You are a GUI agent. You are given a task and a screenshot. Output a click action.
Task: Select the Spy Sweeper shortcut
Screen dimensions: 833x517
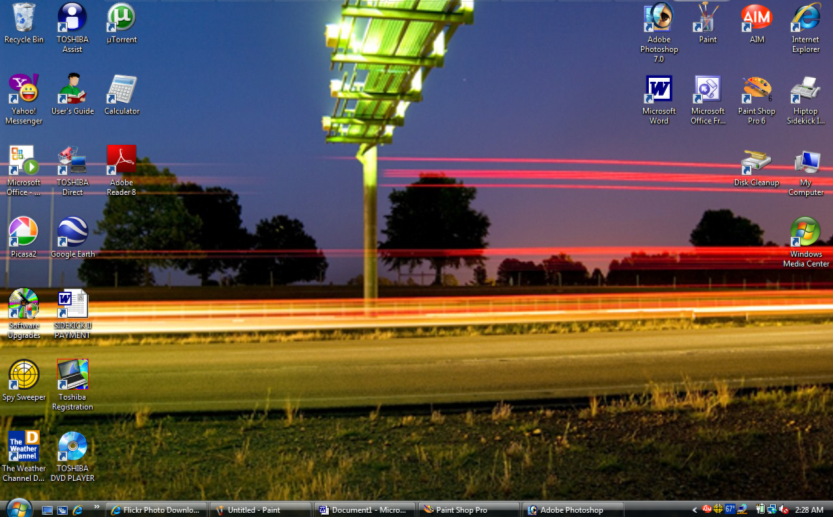(23, 380)
